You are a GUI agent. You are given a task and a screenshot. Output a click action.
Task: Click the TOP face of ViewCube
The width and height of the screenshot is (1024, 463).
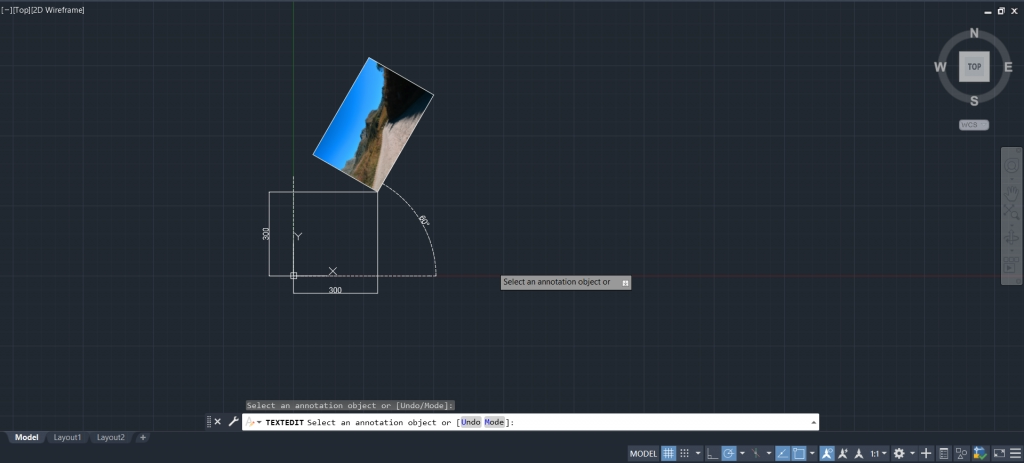coord(974,67)
